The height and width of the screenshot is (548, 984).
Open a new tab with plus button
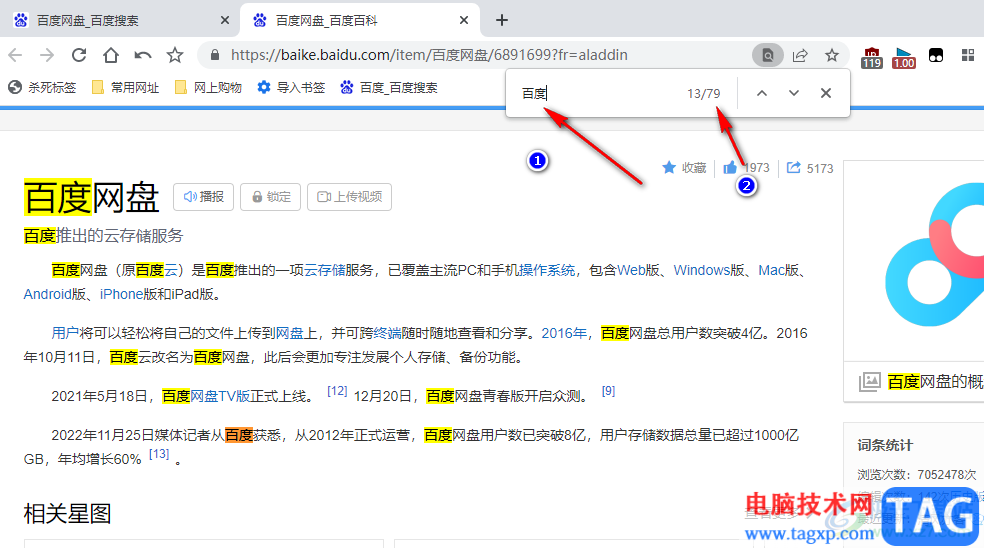pyautogui.click(x=501, y=20)
